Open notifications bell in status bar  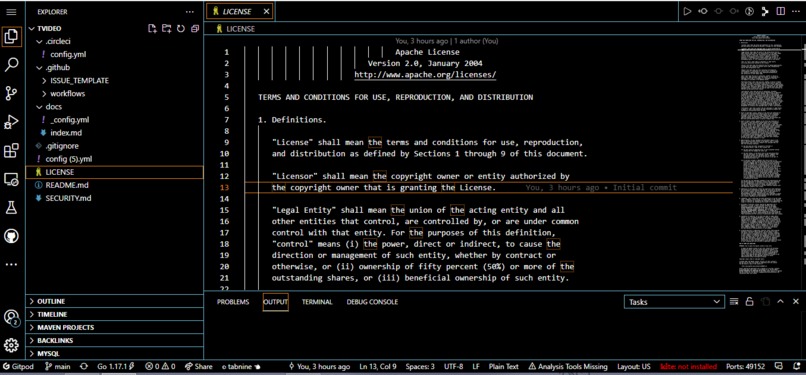(x=796, y=367)
